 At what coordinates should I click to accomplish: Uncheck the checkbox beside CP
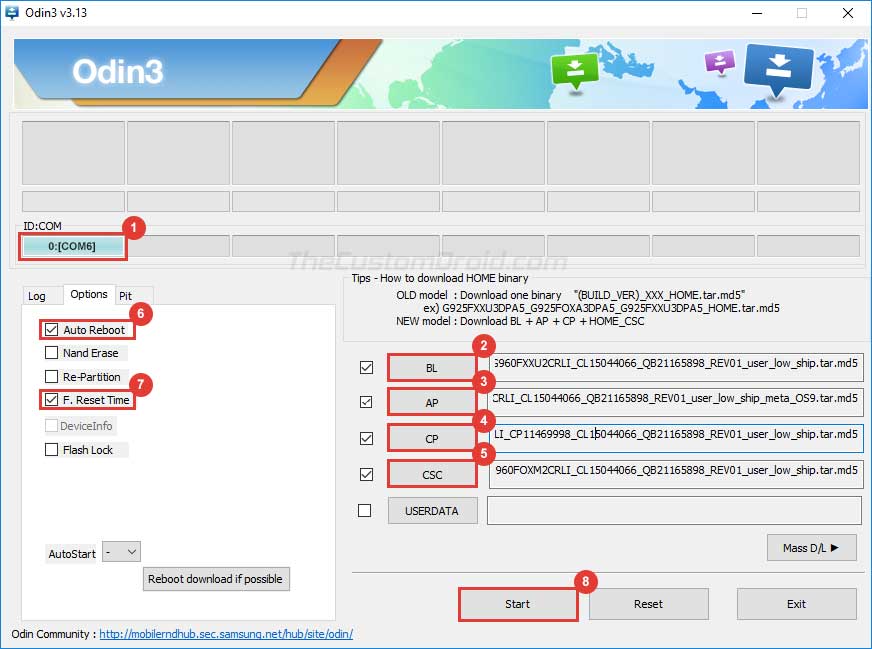[366, 439]
